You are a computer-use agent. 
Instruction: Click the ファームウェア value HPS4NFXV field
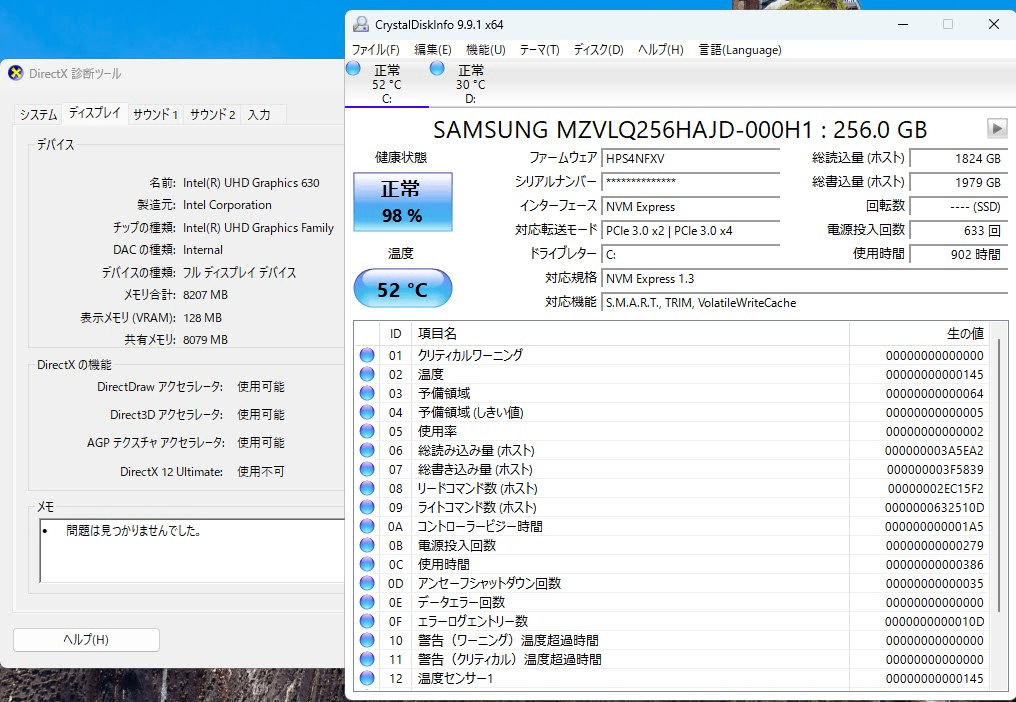coord(690,159)
